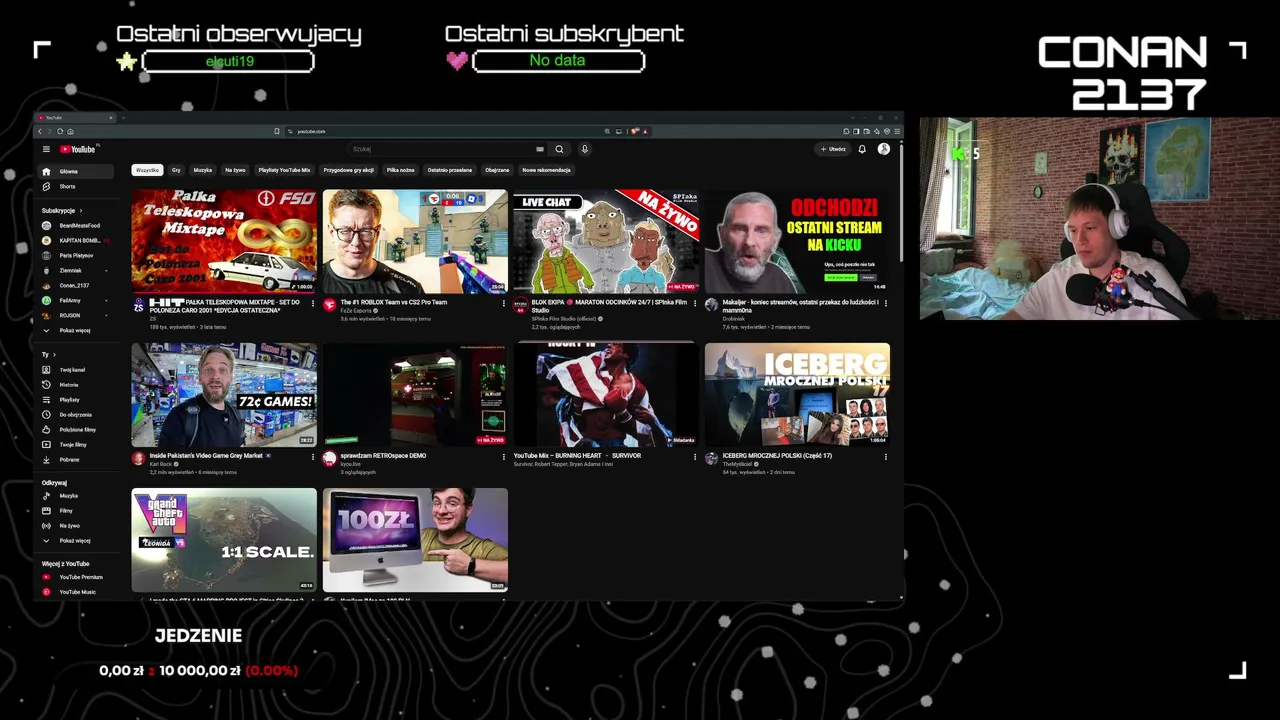Image resolution: width=1280 pixels, height=720 pixels.
Task: Start voice search with the microphone
Action: pyautogui.click(x=585, y=149)
